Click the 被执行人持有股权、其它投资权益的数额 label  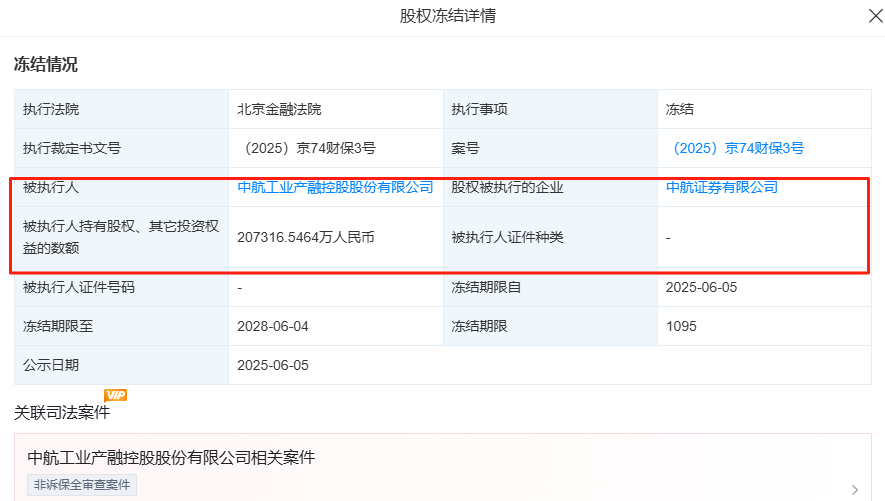[121, 237]
